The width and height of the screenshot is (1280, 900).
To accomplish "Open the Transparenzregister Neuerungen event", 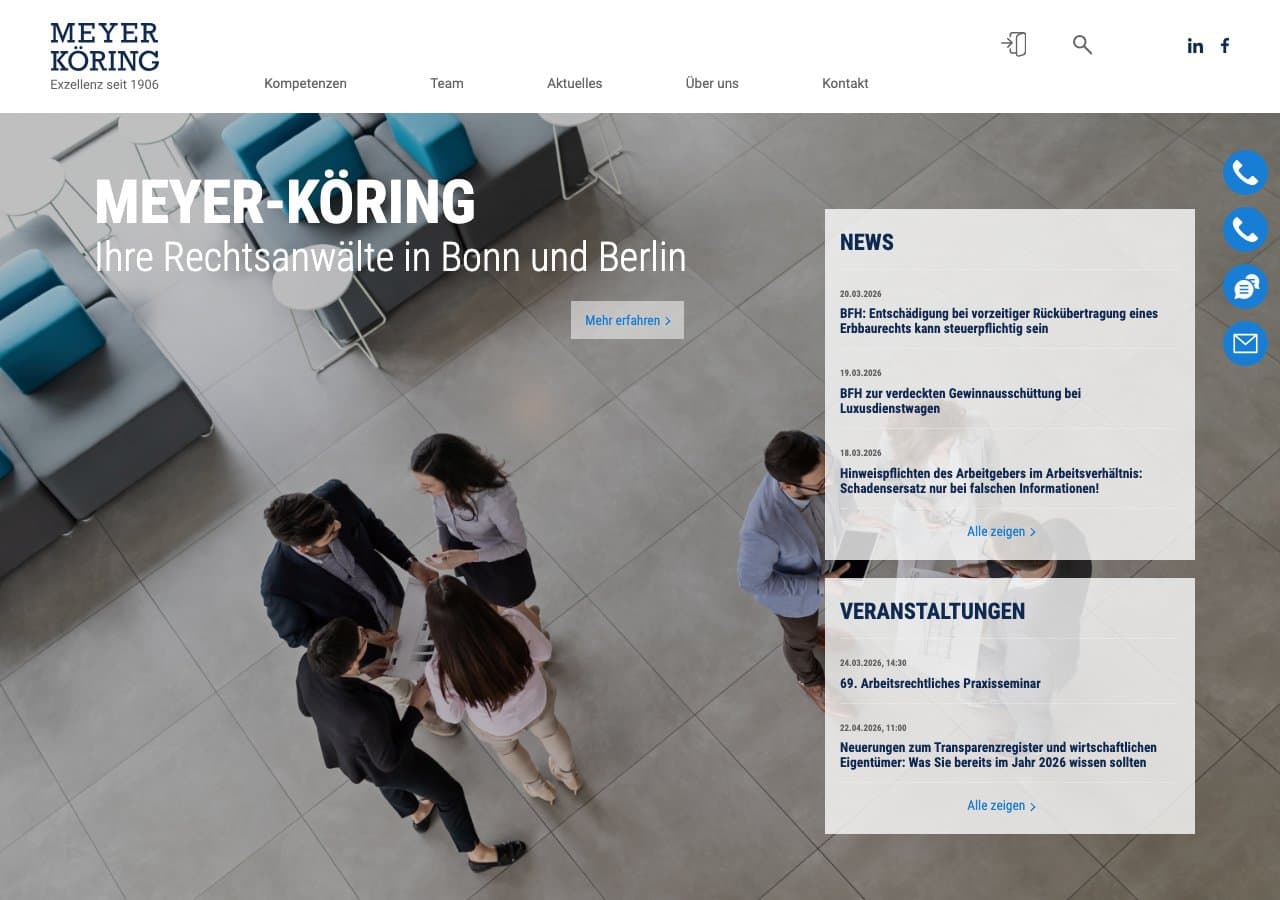I will [x=998, y=755].
